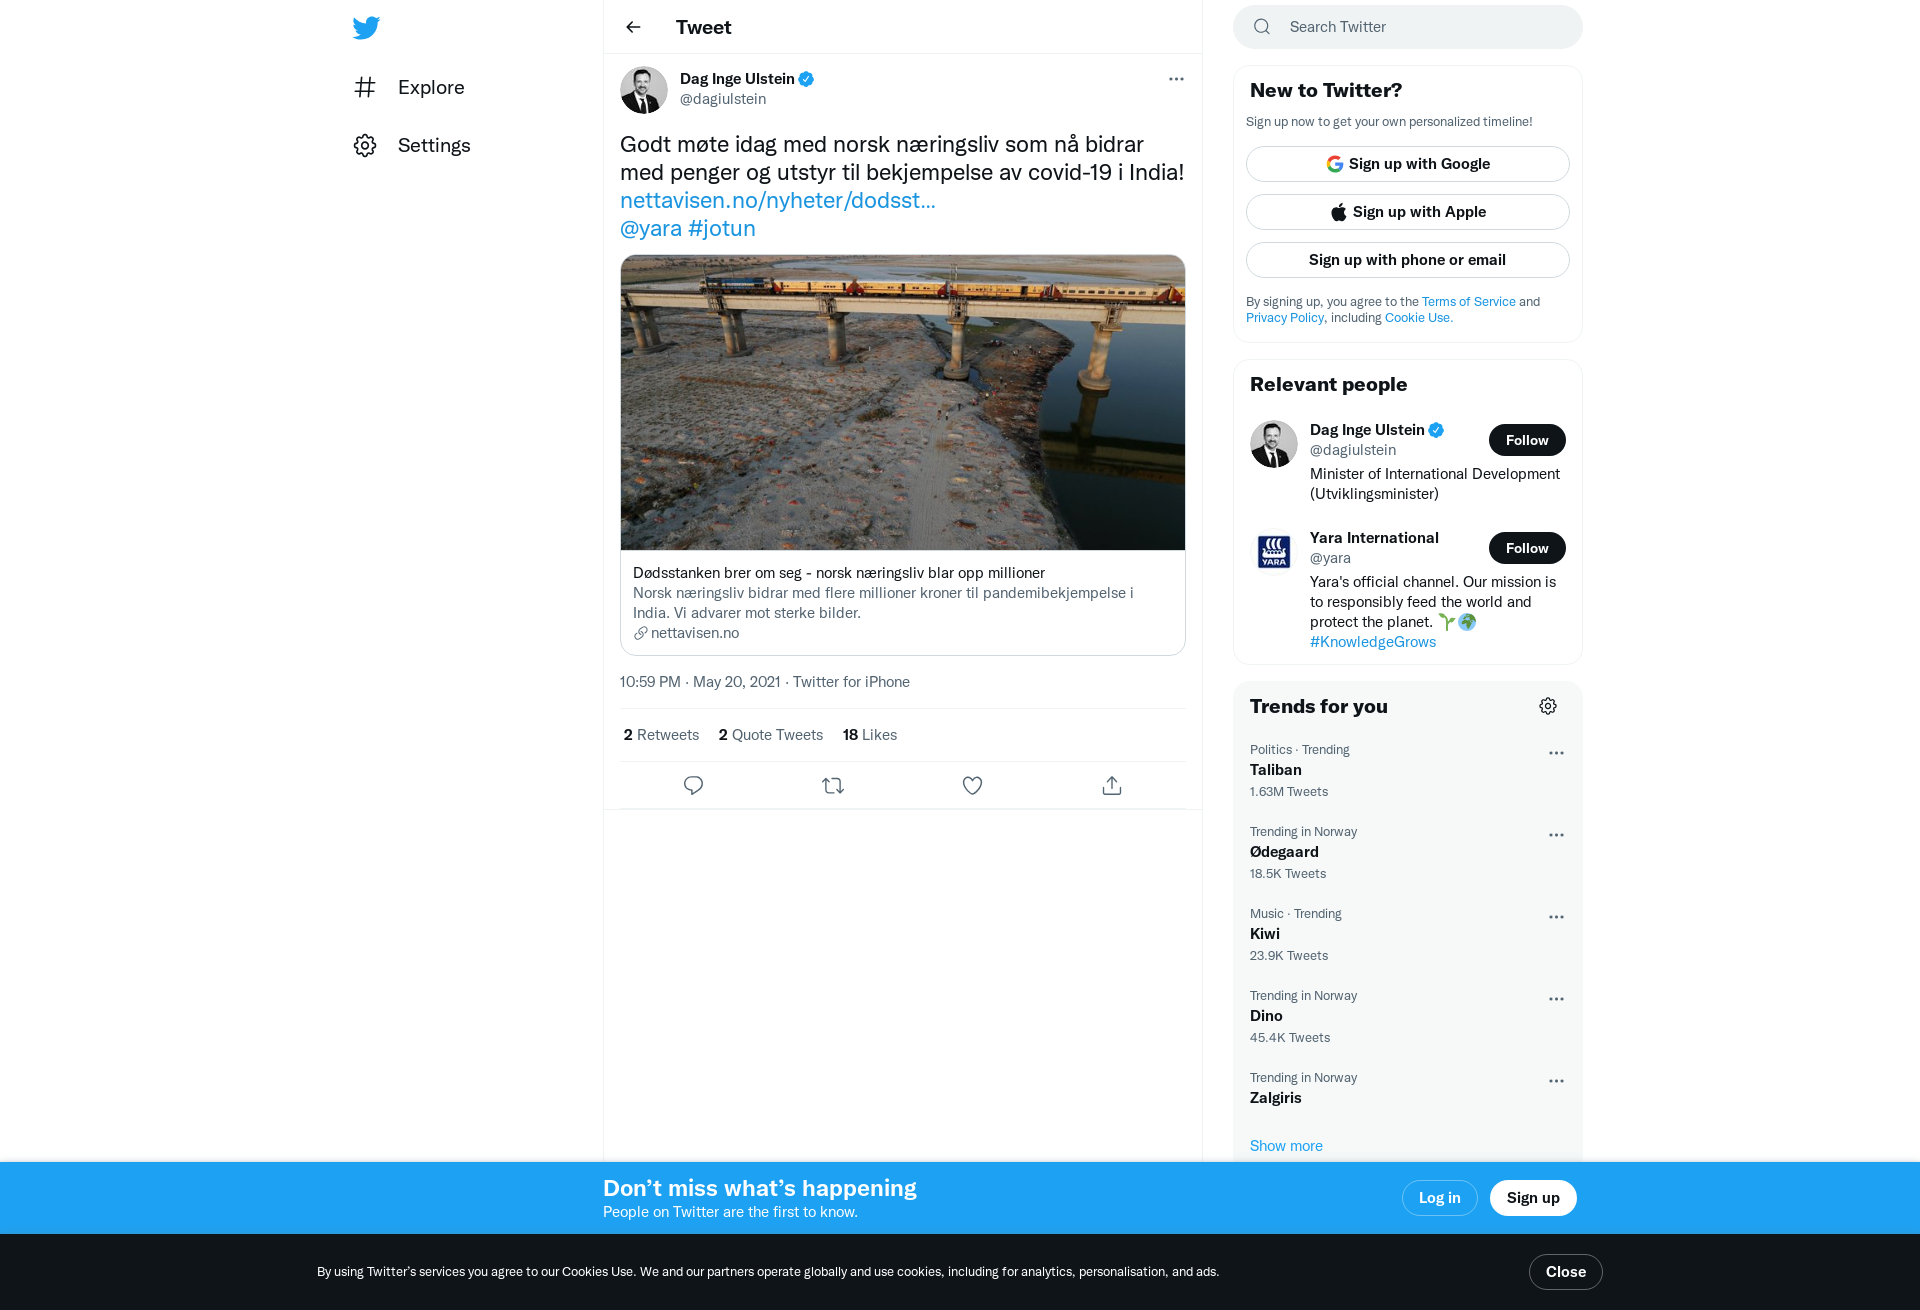The image size is (1920, 1310).
Task: Reply to the tweet via speech bubble icon
Action: pos(693,786)
